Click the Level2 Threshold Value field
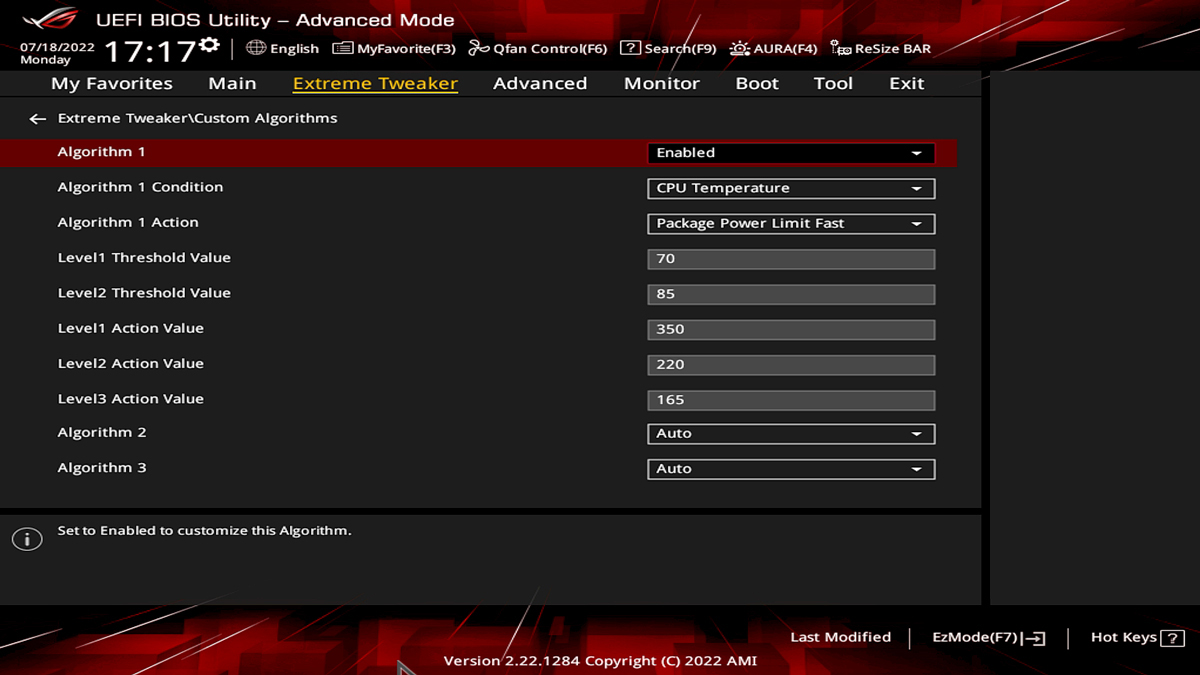The image size is (1200, 675). pos(791,294)
